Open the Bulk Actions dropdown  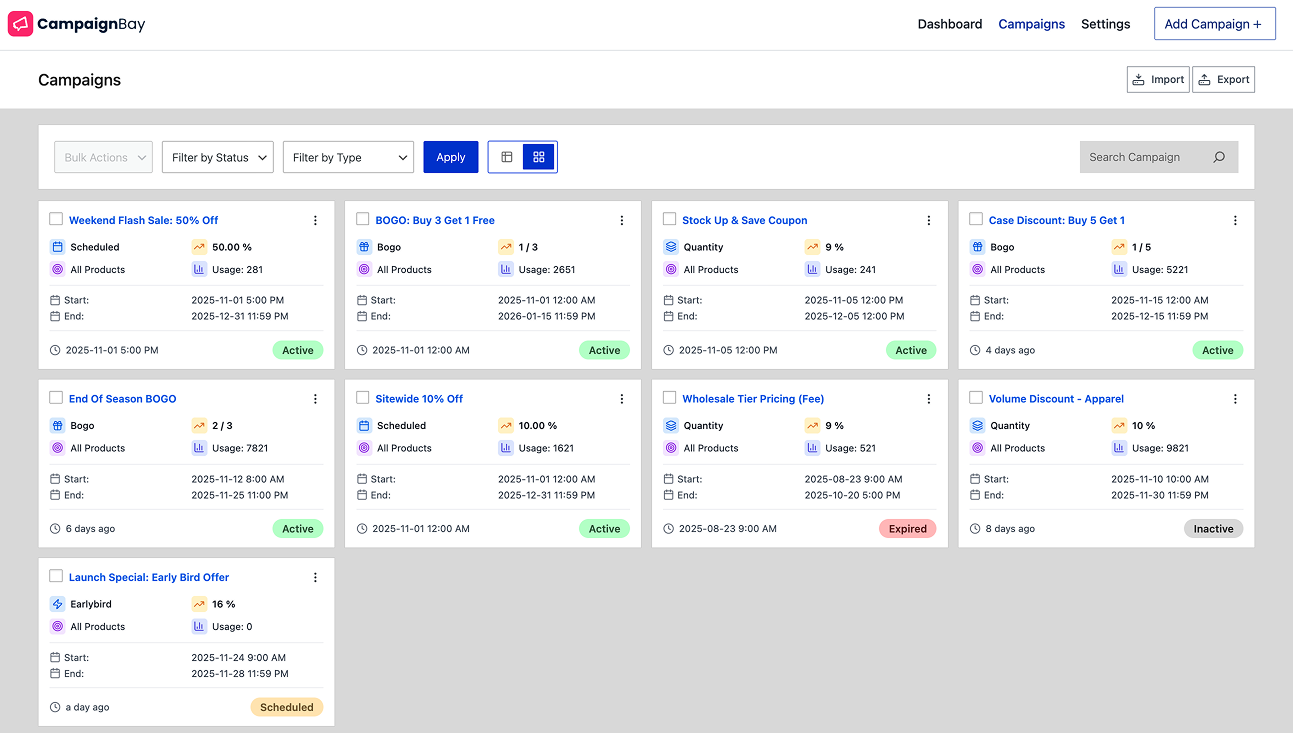pos(103,157)
